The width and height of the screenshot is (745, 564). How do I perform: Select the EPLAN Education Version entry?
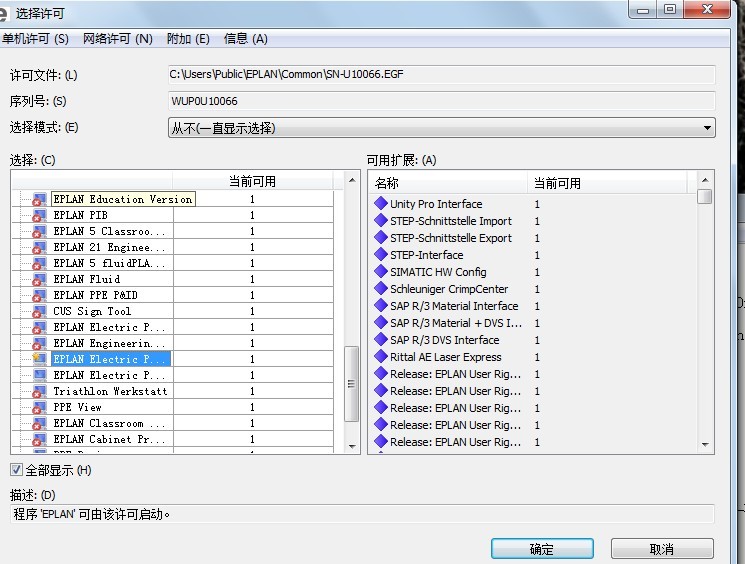pyautogui.click(x=121, y=199)
